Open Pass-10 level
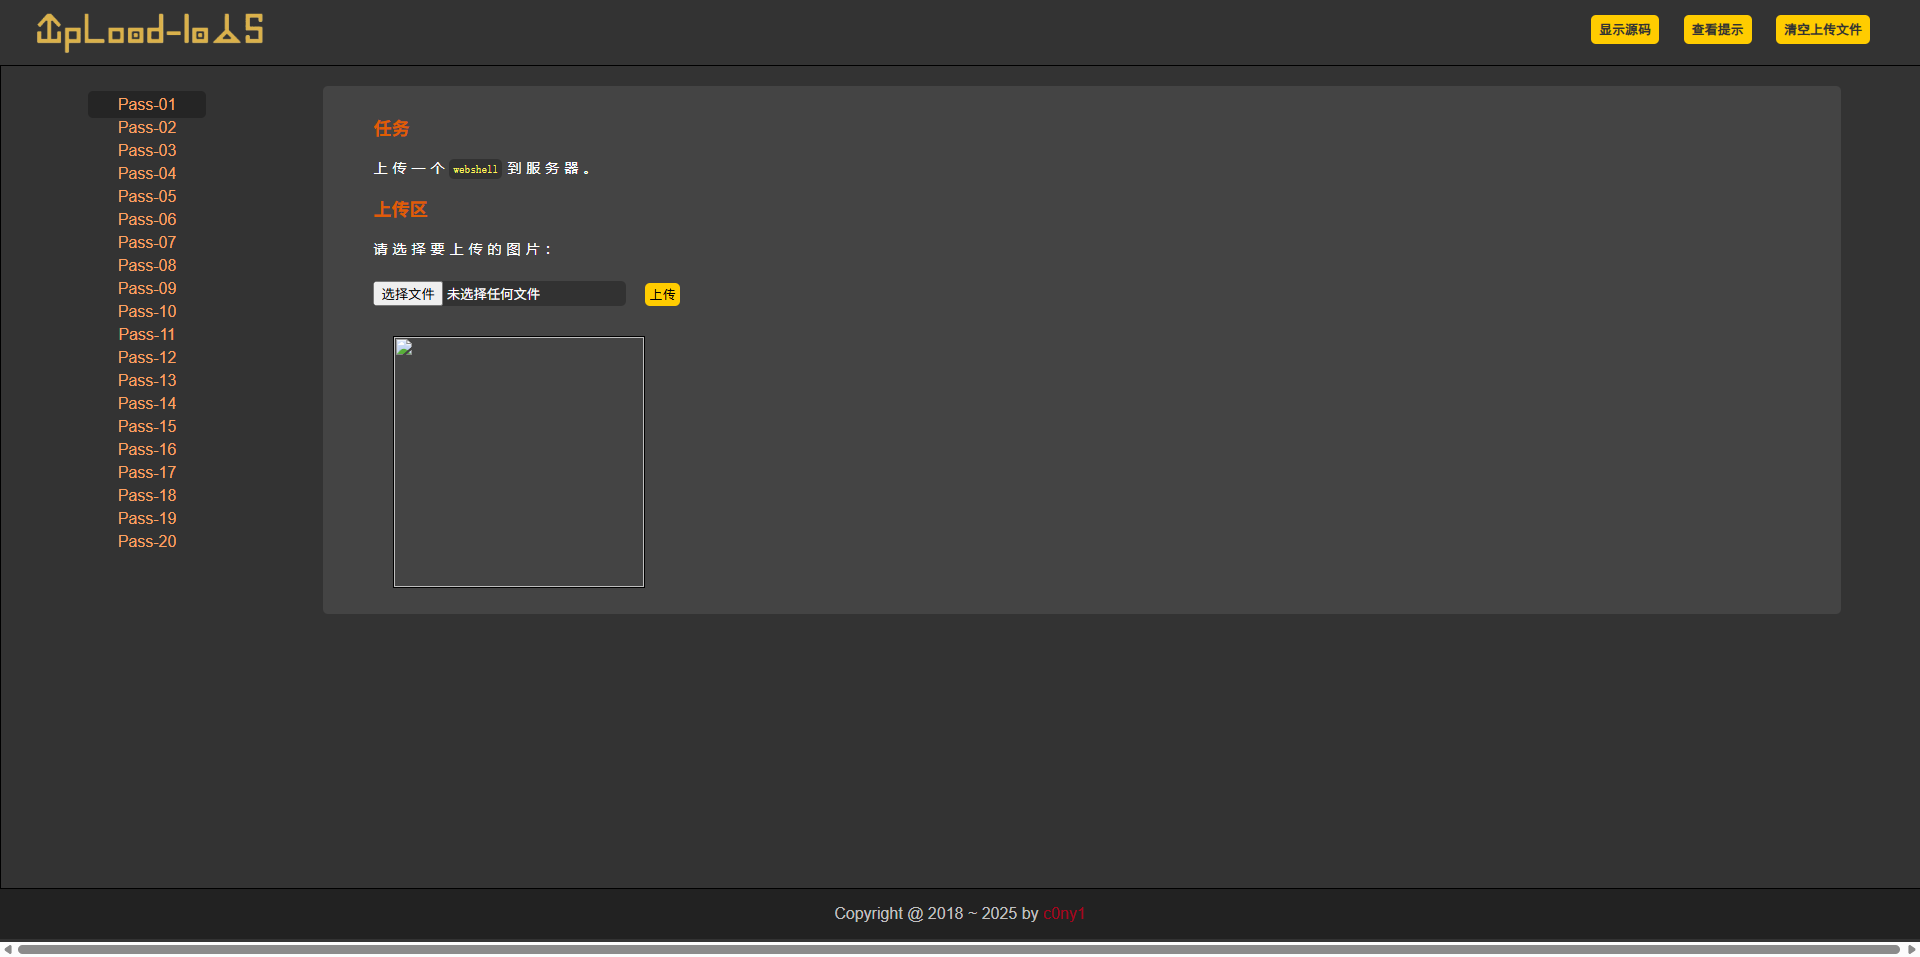 (147, 311)
